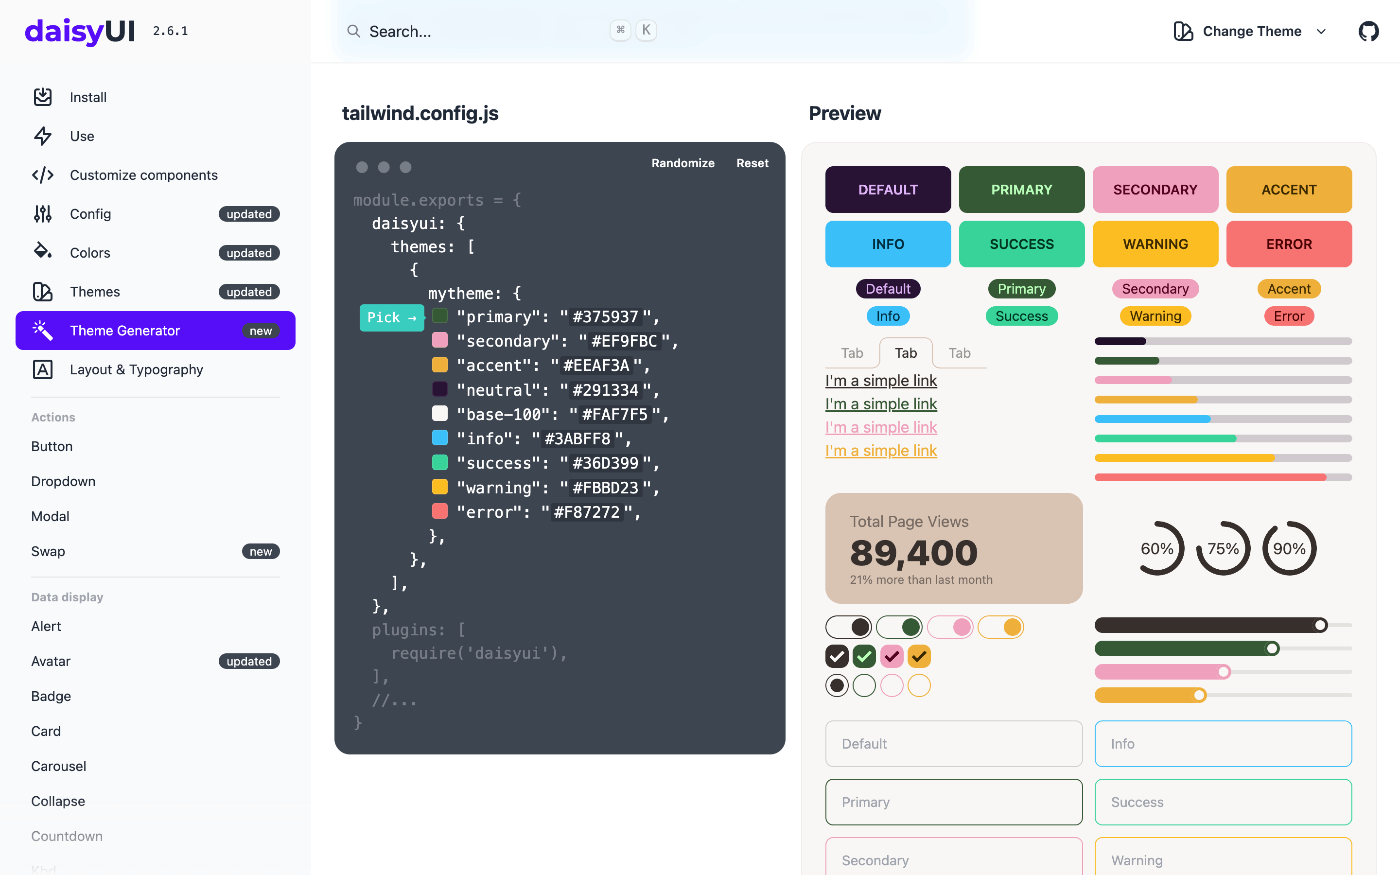Image resolution: width=1400 pixels, height=875 pixels.
Task: Click the INFO preview button
Action: (x=888, y=244)
